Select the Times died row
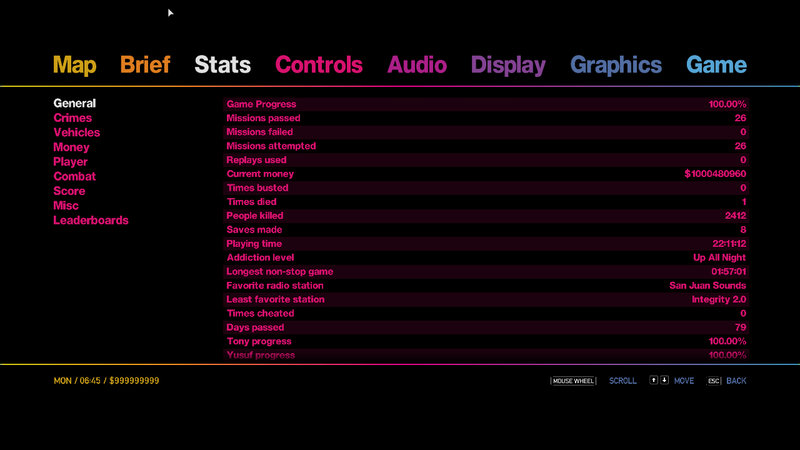This screenshot has height=450, width=800. tap(486, 202)
